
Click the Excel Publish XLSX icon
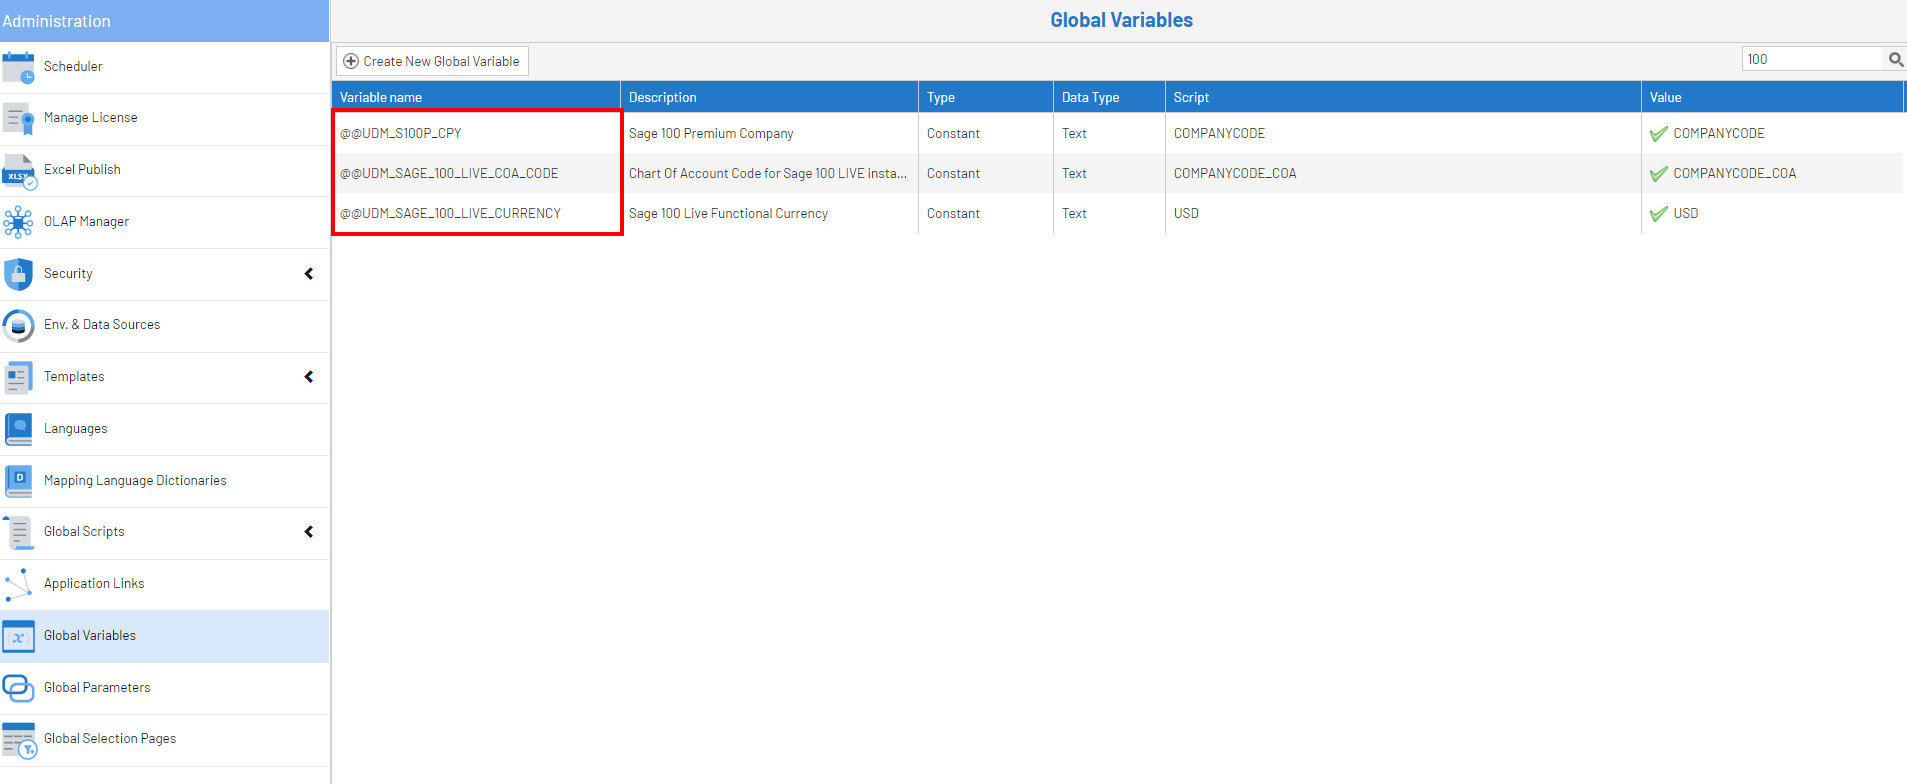click(x=18, y=171)
